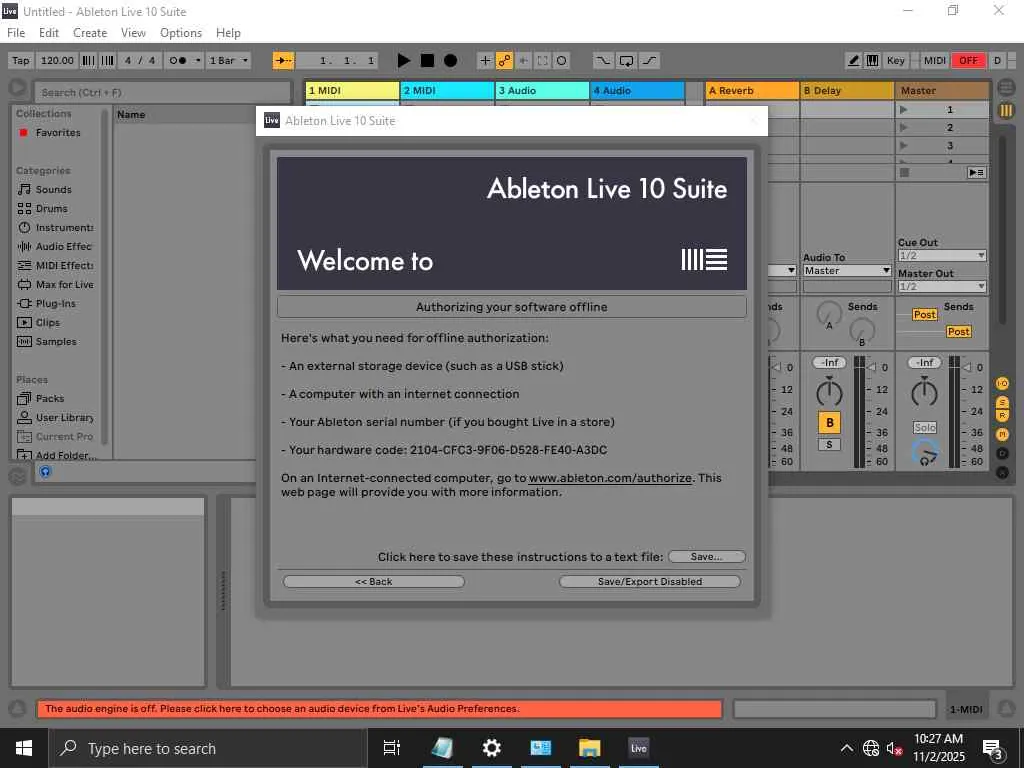Click the Punch-Out switch icon
The image size is (1024, 768).
point(649,61)
